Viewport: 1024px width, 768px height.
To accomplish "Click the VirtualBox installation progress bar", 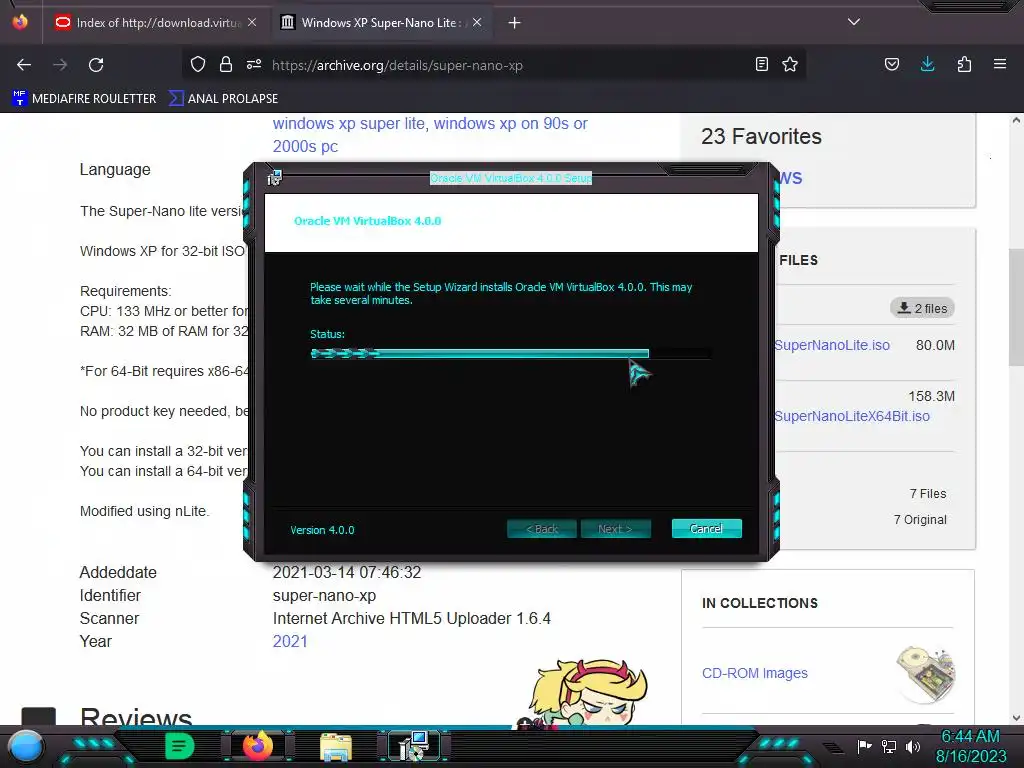I will click(511, 354).
